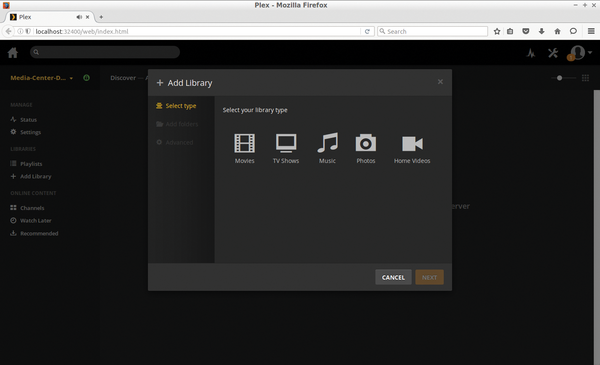
Task: Select the Movies library type icon
Action: 245,143
